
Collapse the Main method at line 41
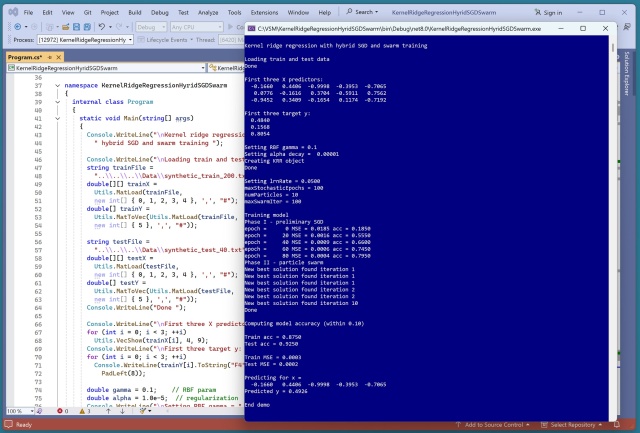[58, 118]
